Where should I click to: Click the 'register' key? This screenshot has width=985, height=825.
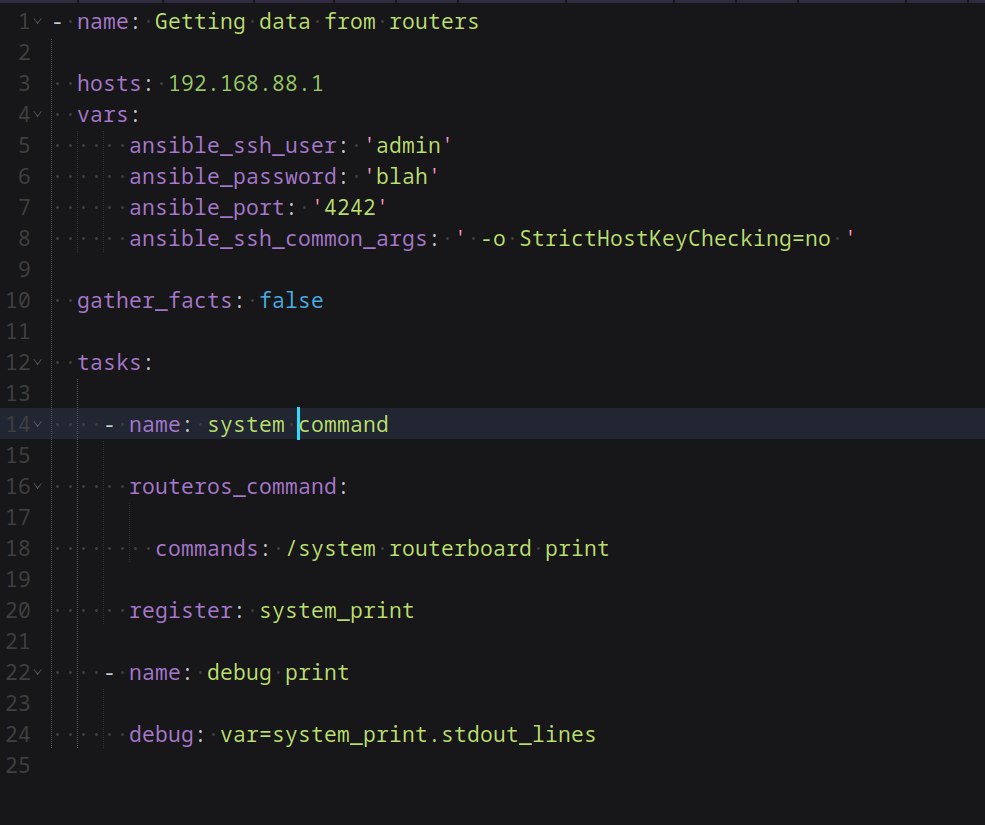point(180,611)
